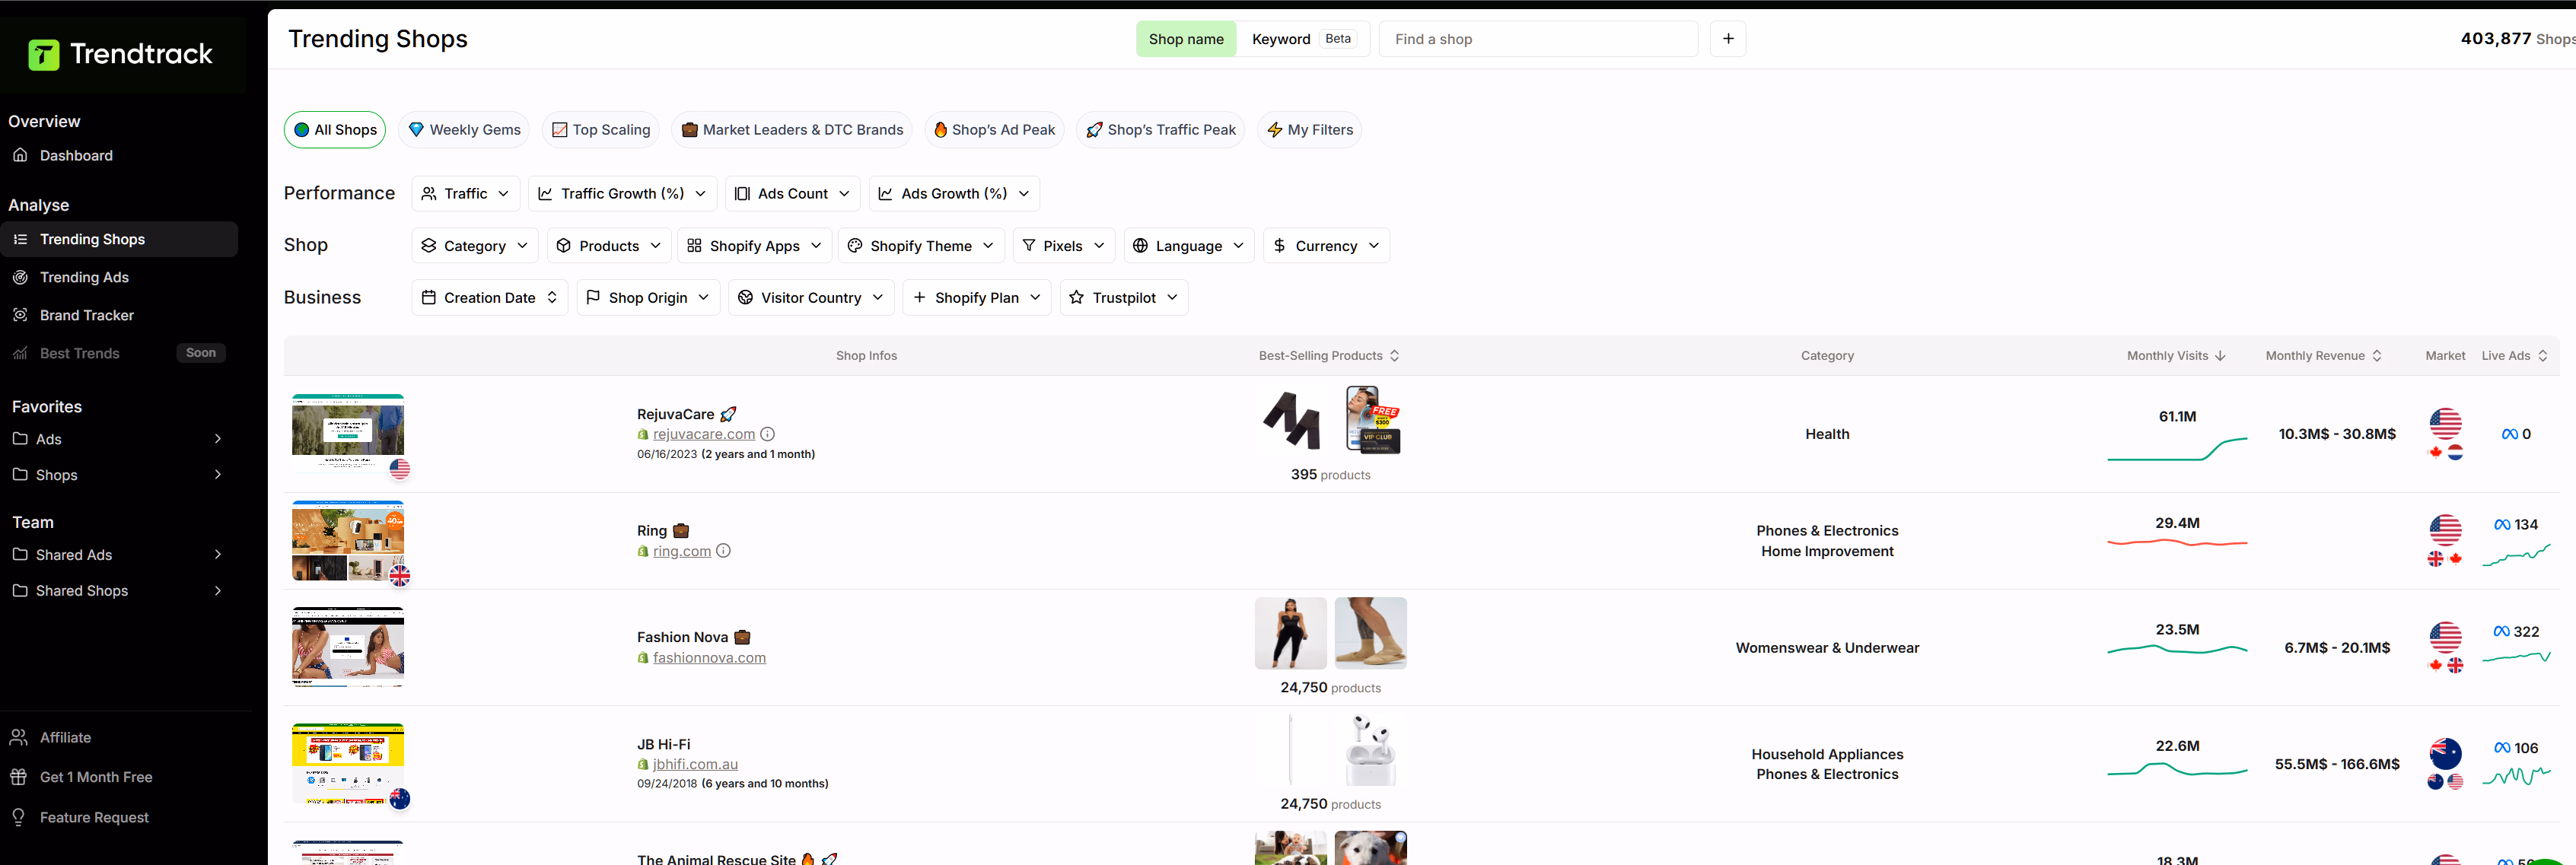Open the Visitor Country dropdown

[x=811, y=297]
